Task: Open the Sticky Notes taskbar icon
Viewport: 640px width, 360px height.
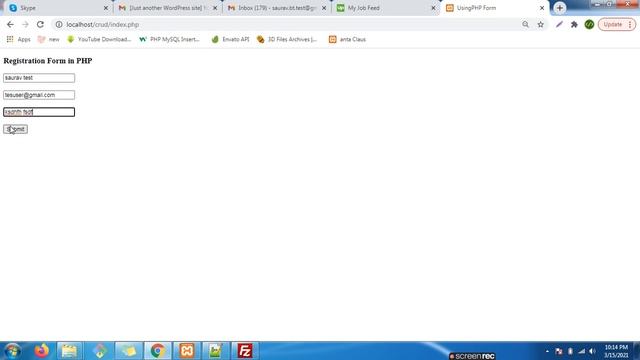Action: (128, 351)
